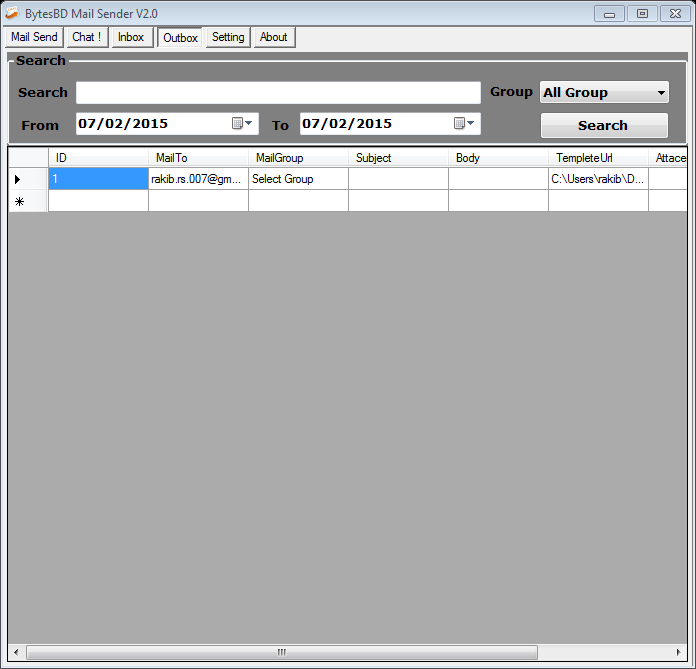The width and height of the screenshot is (696, 669).
Task: Click the Search text input field
Action: tap(278, 92)
